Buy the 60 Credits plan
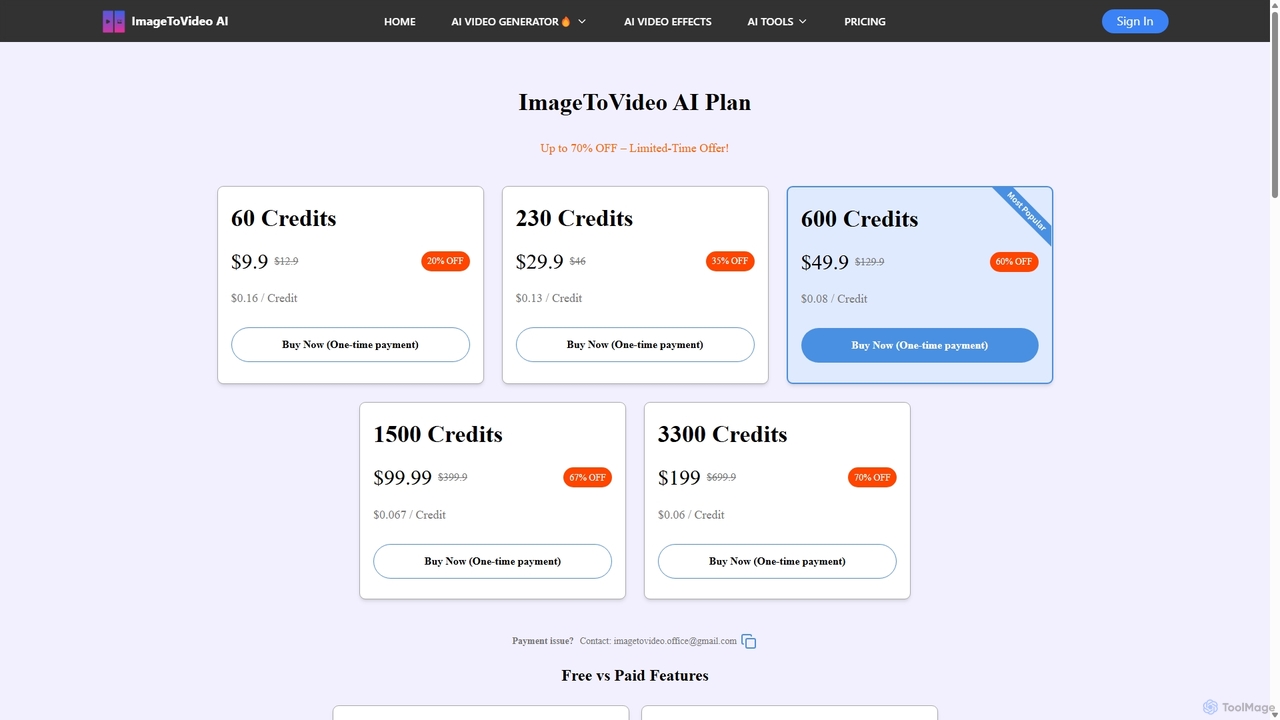 (350, 344)
